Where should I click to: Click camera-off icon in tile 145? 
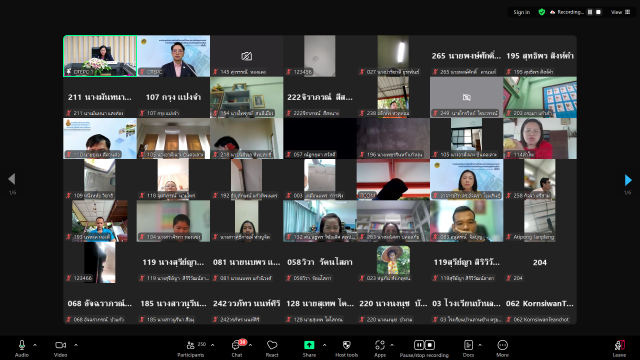tap(247, 56)
